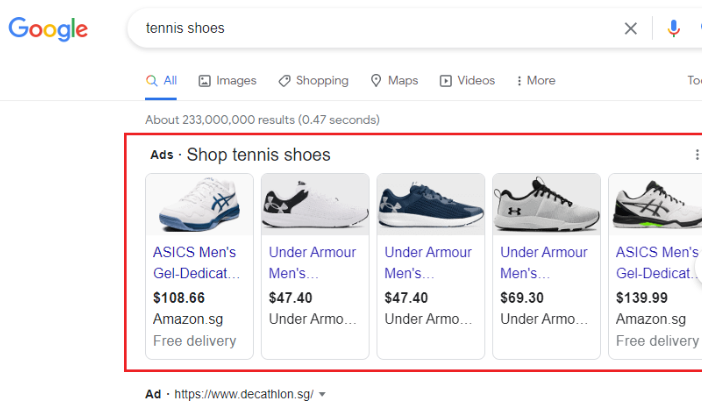This screenshot has height=403, width=702.
Task: Switch to the Images tab
Action: [x=227, y=81]
